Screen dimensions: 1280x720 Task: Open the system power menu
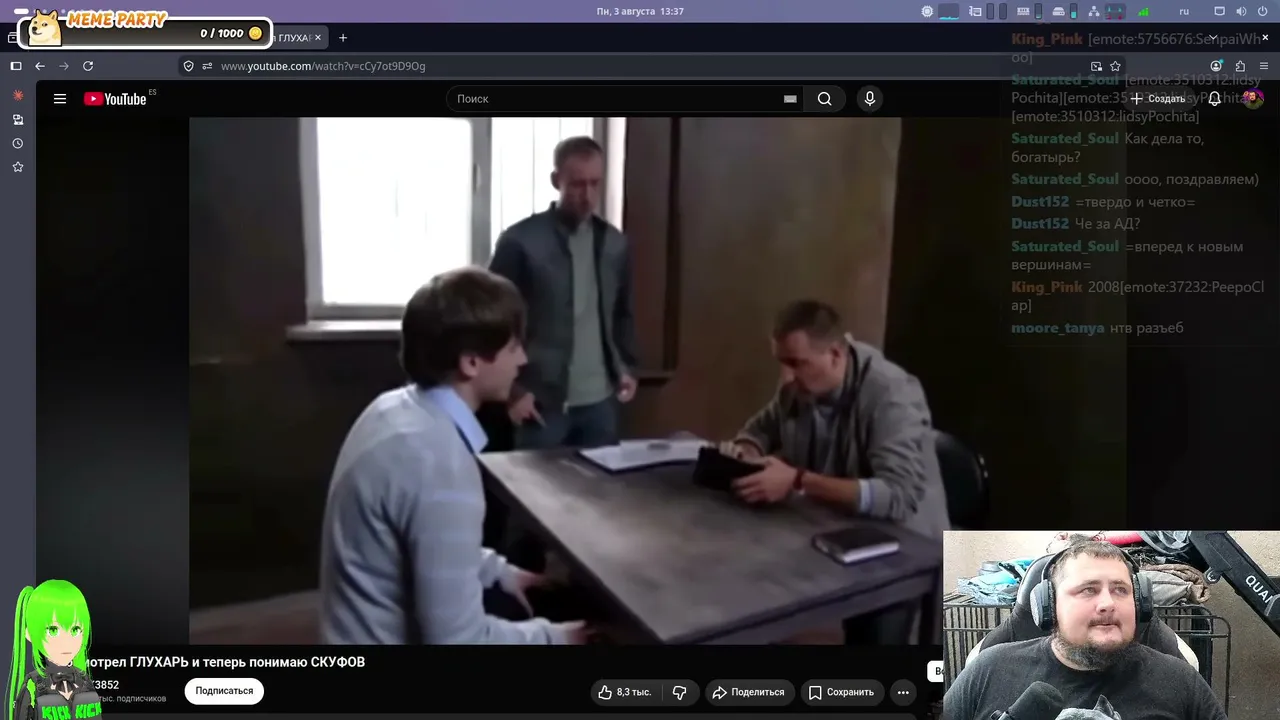tap(1263, 11)
